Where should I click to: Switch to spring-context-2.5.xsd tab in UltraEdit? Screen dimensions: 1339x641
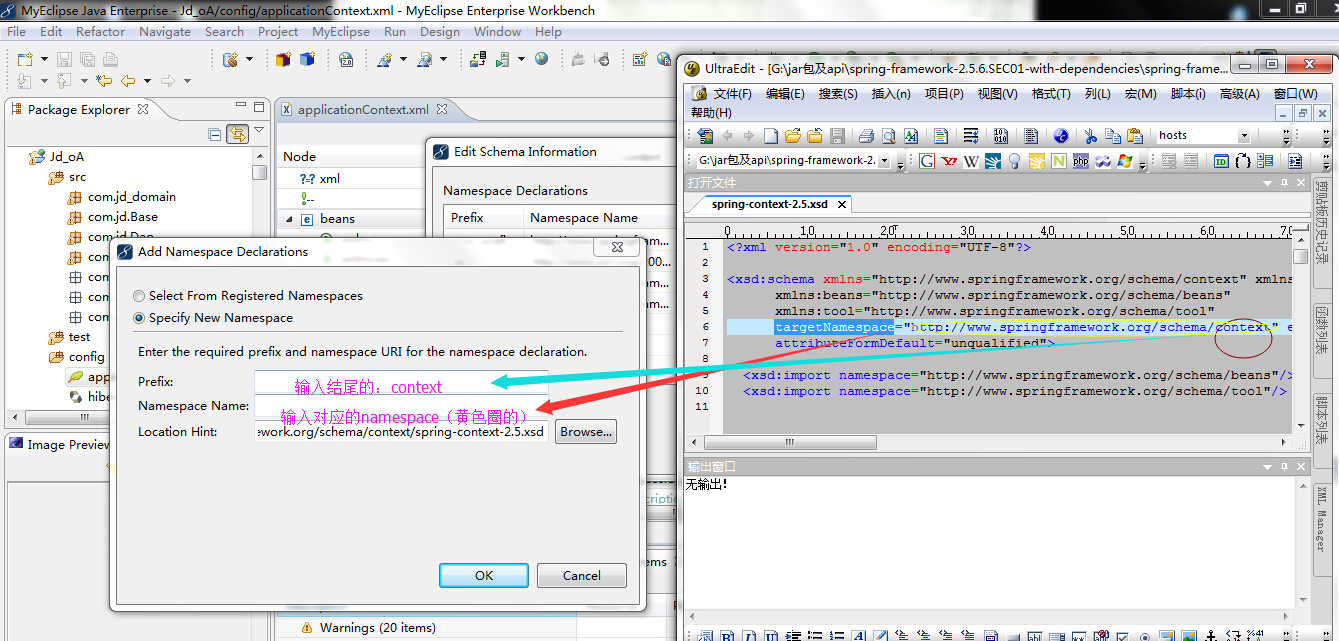click(x=770, y=203)
